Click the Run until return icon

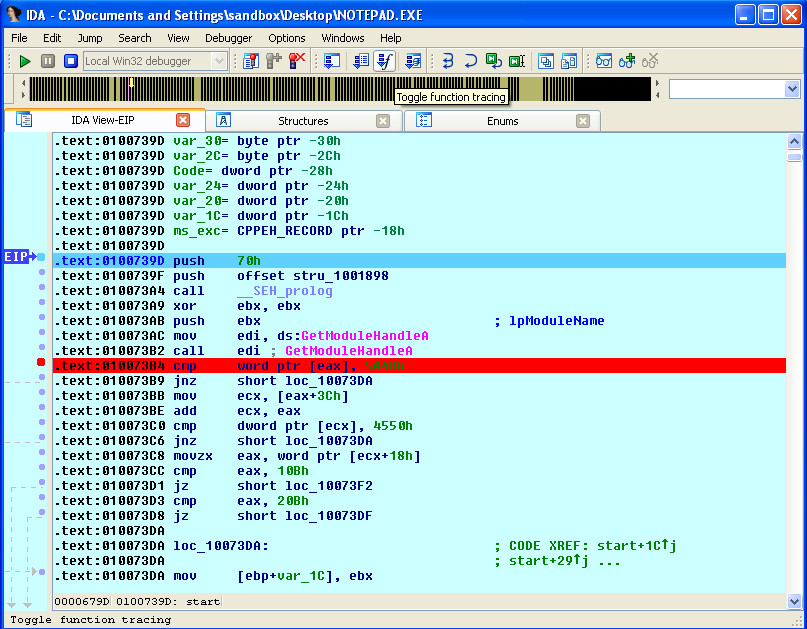tap(493, 61)
